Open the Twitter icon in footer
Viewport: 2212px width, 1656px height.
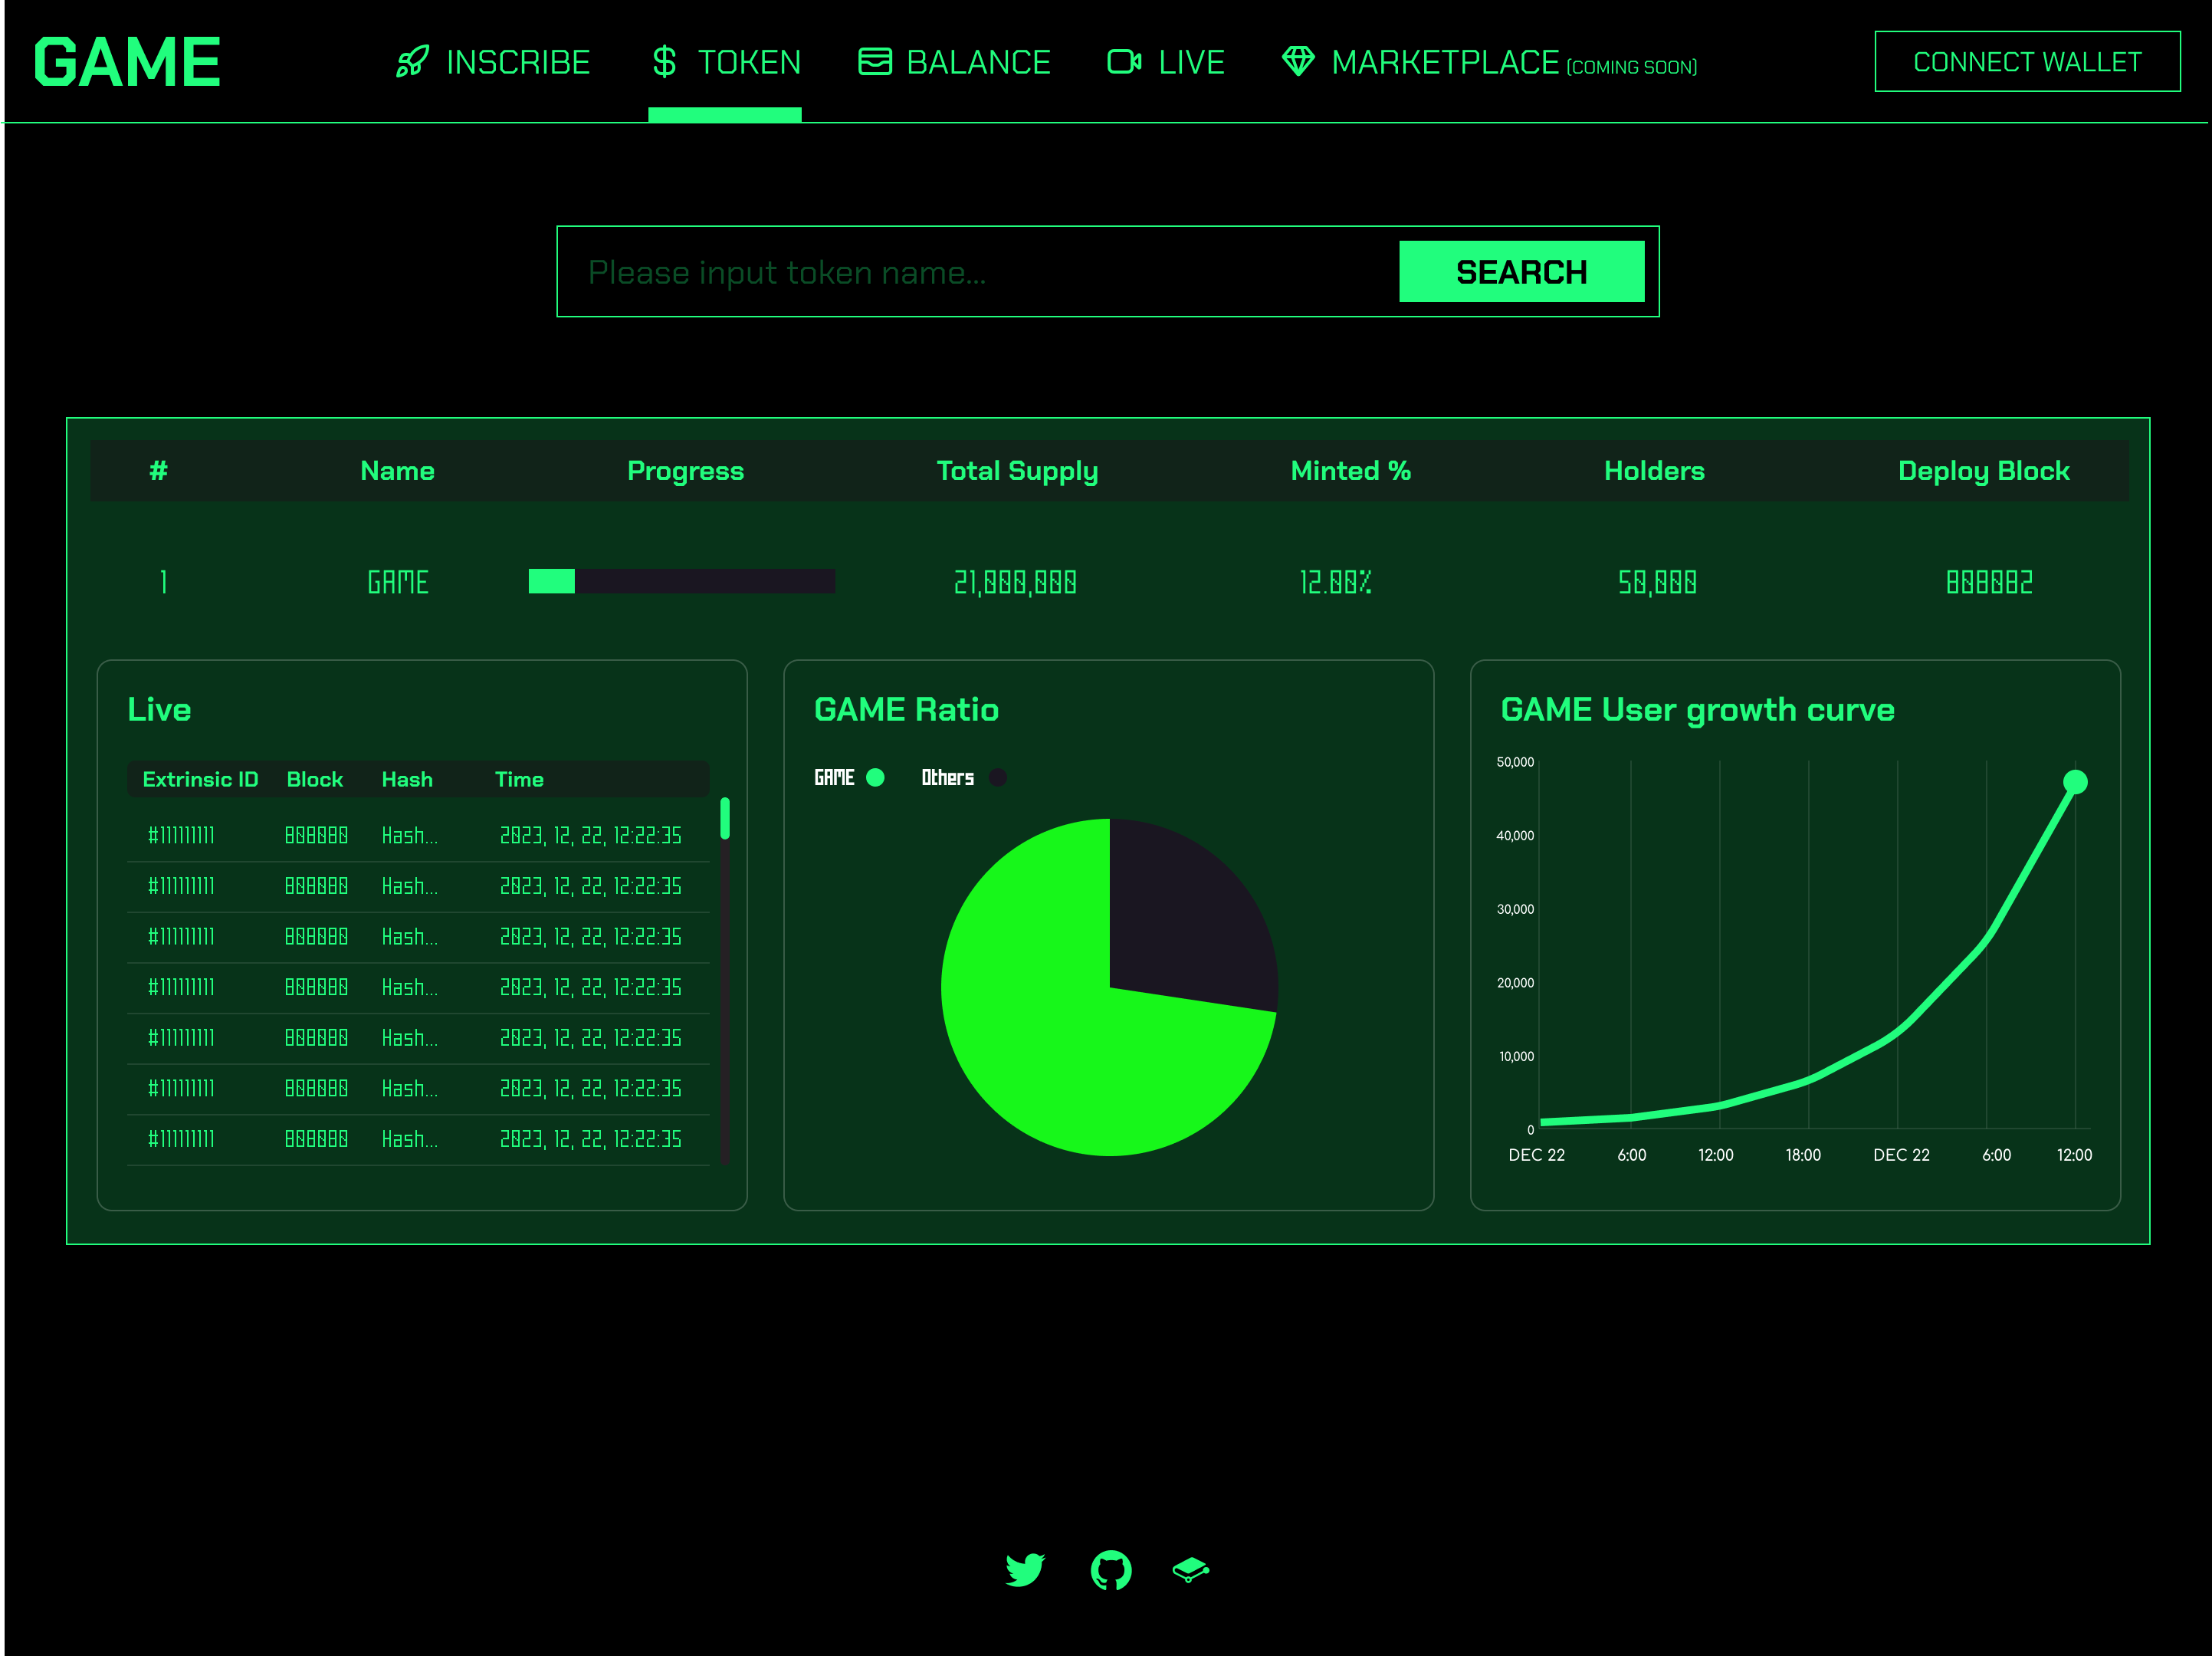[1025, 1570]
